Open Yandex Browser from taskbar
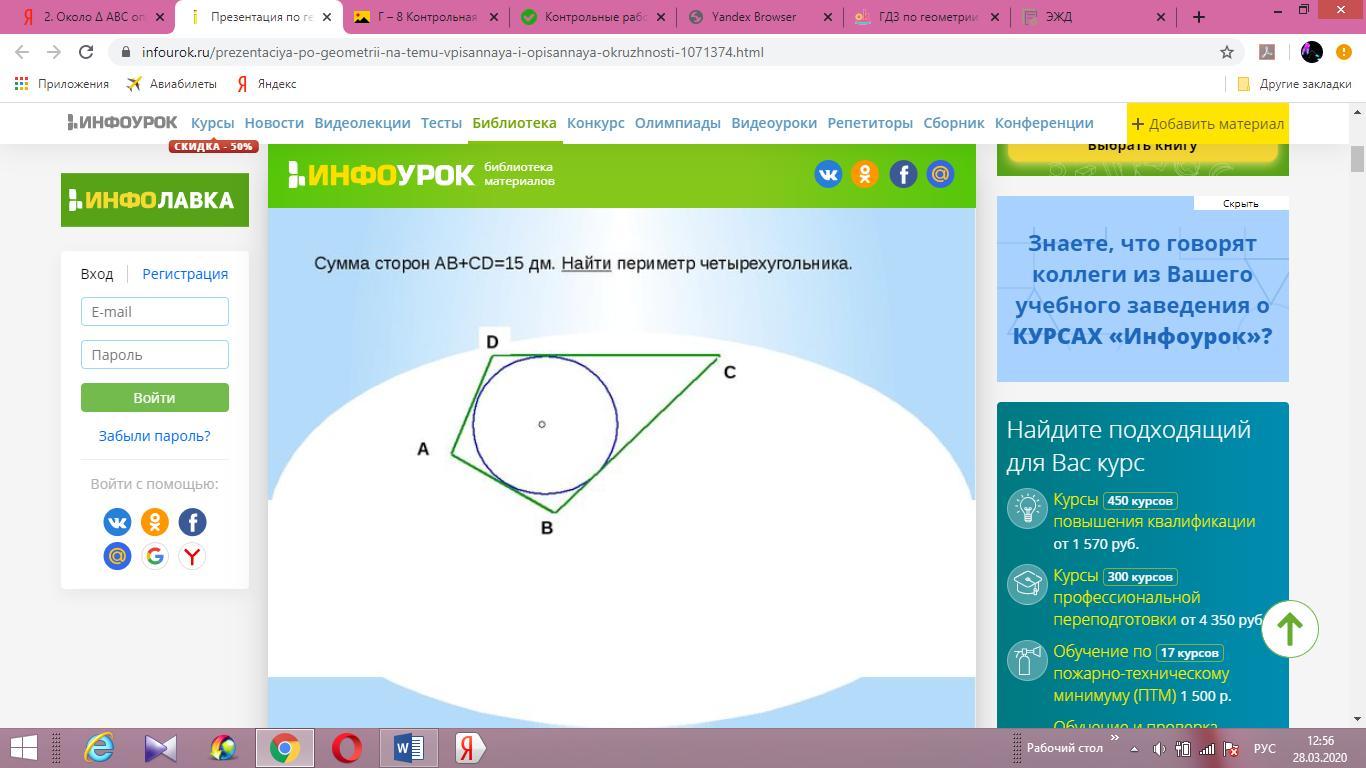Screen dimensions: 1366x768 coord(470,748)
